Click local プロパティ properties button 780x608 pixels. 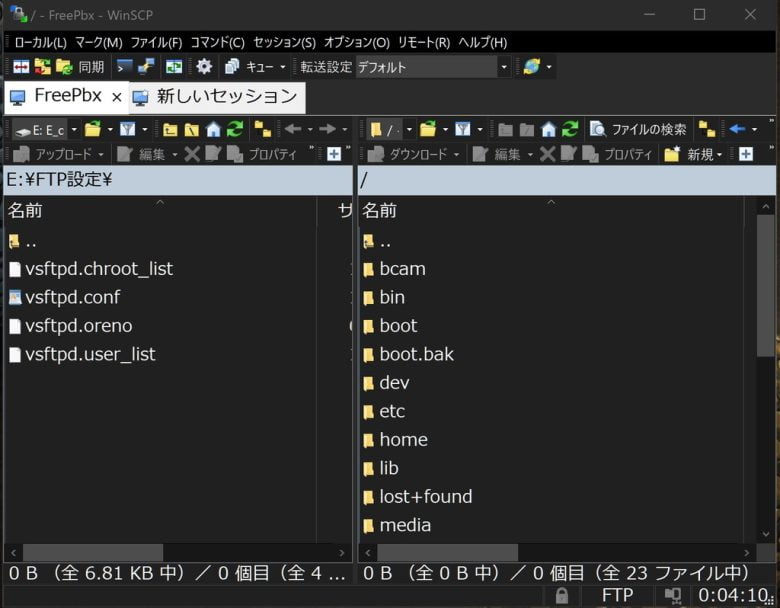point(262,154)
